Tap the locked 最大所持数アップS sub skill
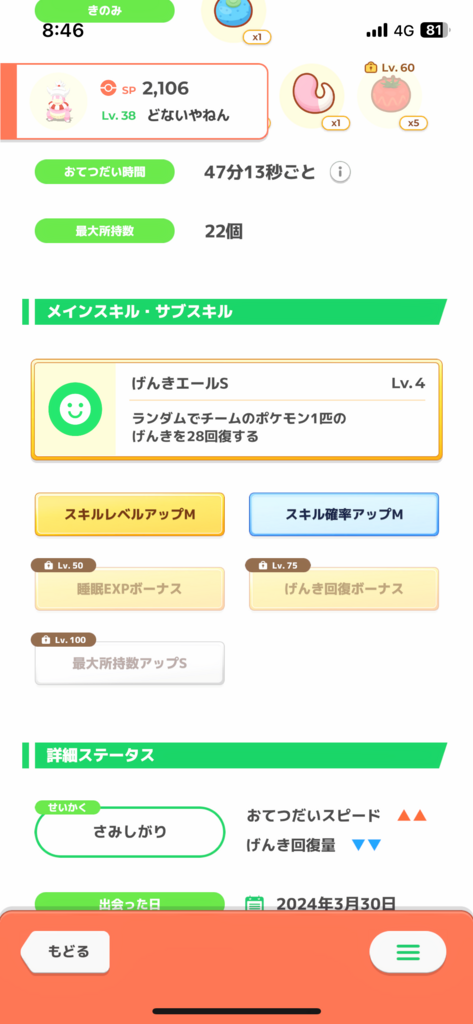473x1024 pixels. coord(129,664)
